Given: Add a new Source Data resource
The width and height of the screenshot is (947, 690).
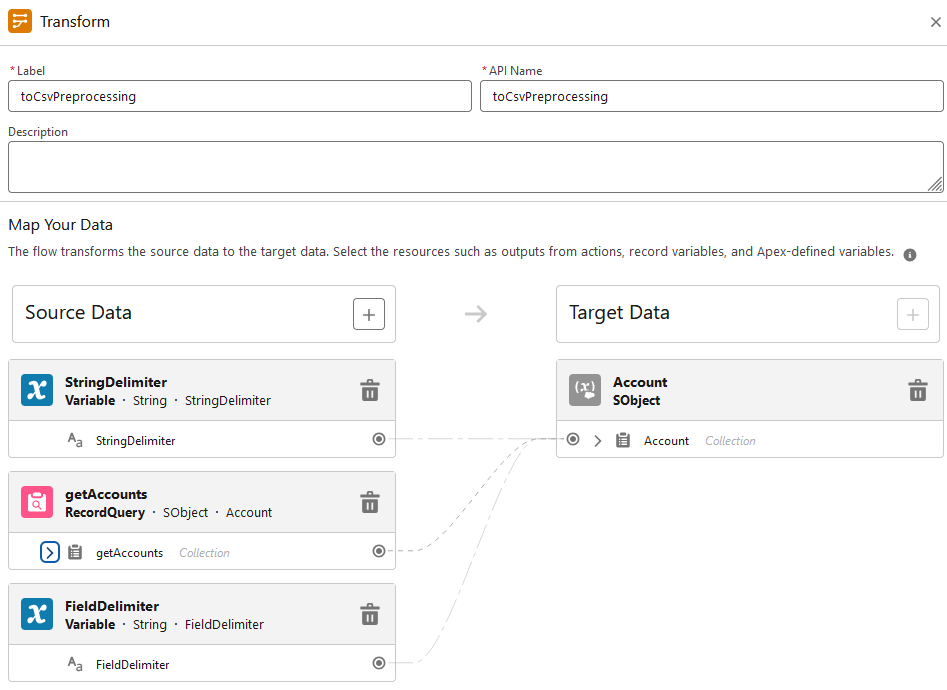Looking at the screenshot, I should (369, 314).
